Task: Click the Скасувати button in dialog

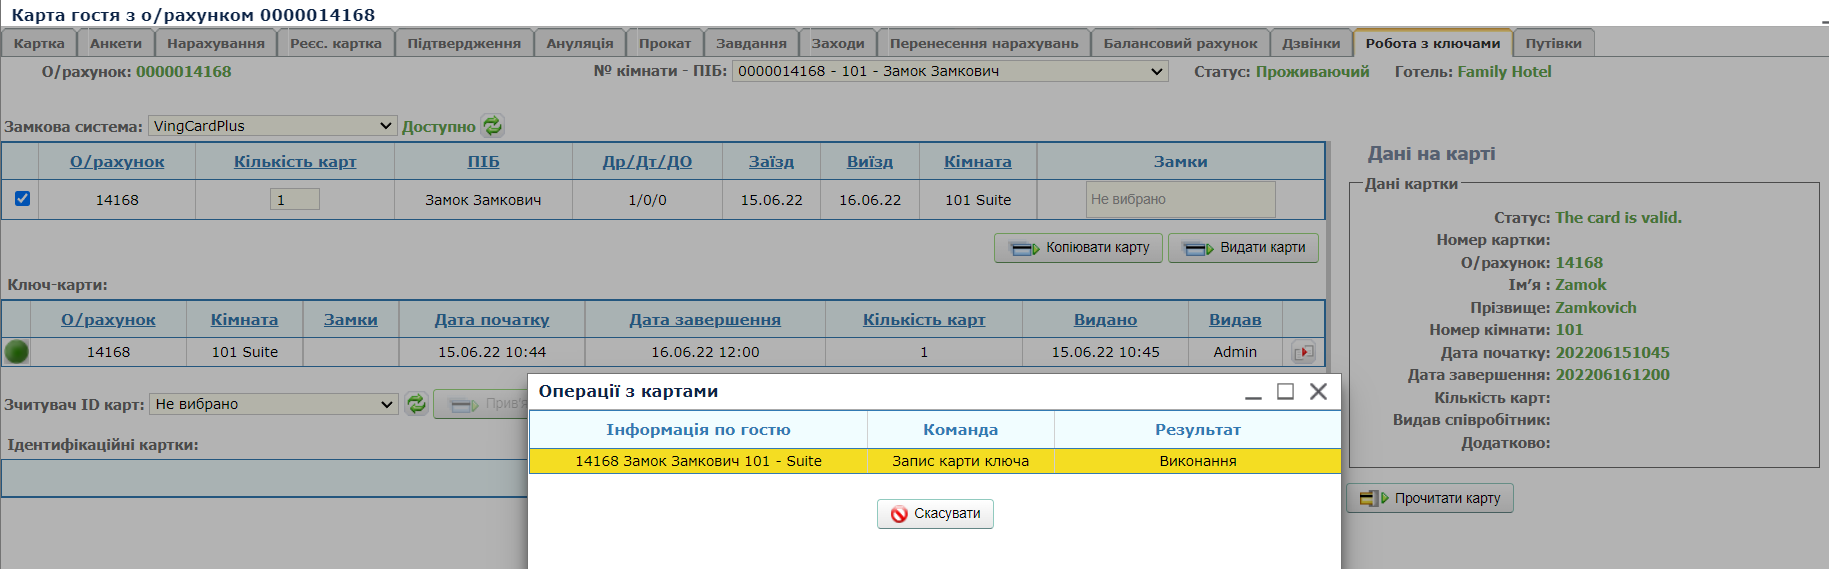Action: [x=935, y=514]
